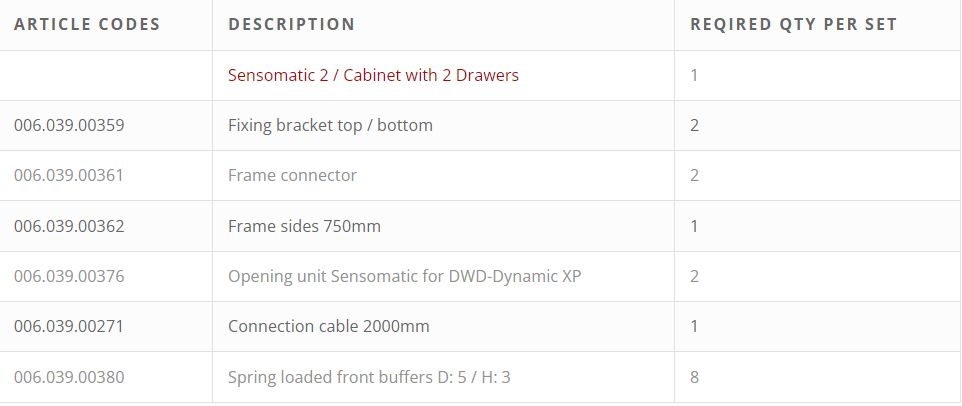Click quantity 1 in the Connection cable row
962x406 pixels.
click(x=695, y=326)
